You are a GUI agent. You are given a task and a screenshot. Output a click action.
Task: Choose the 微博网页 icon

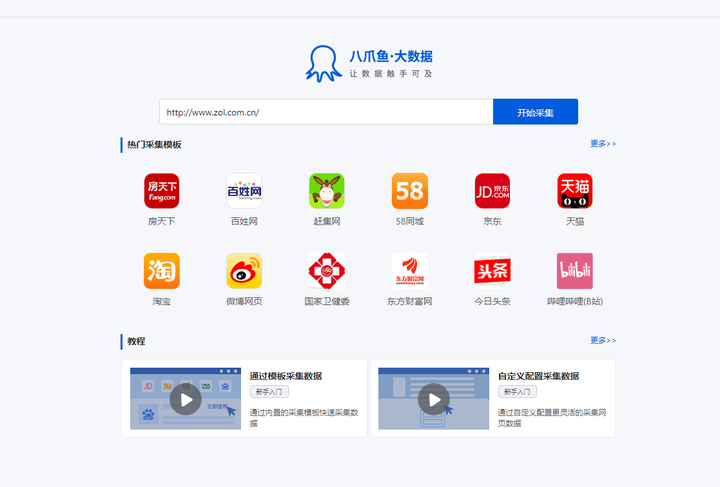point(244,271)
